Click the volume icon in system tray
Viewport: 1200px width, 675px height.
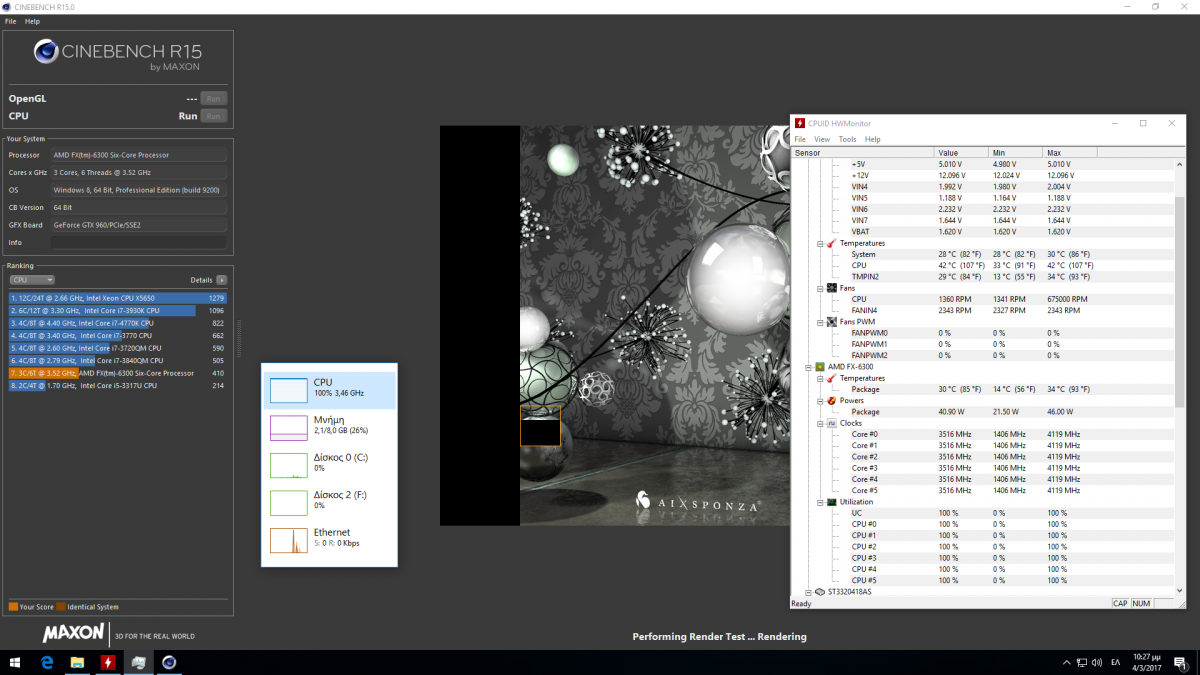click(1096, 662)
